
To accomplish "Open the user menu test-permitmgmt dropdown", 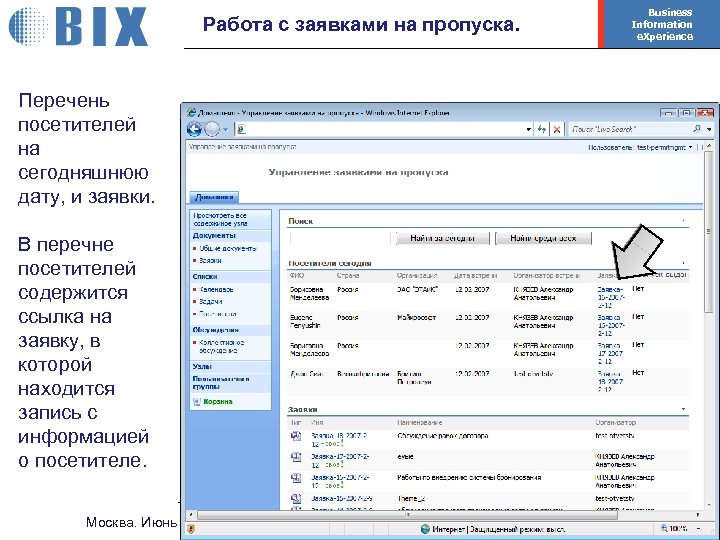I will [x=640, y=147].
